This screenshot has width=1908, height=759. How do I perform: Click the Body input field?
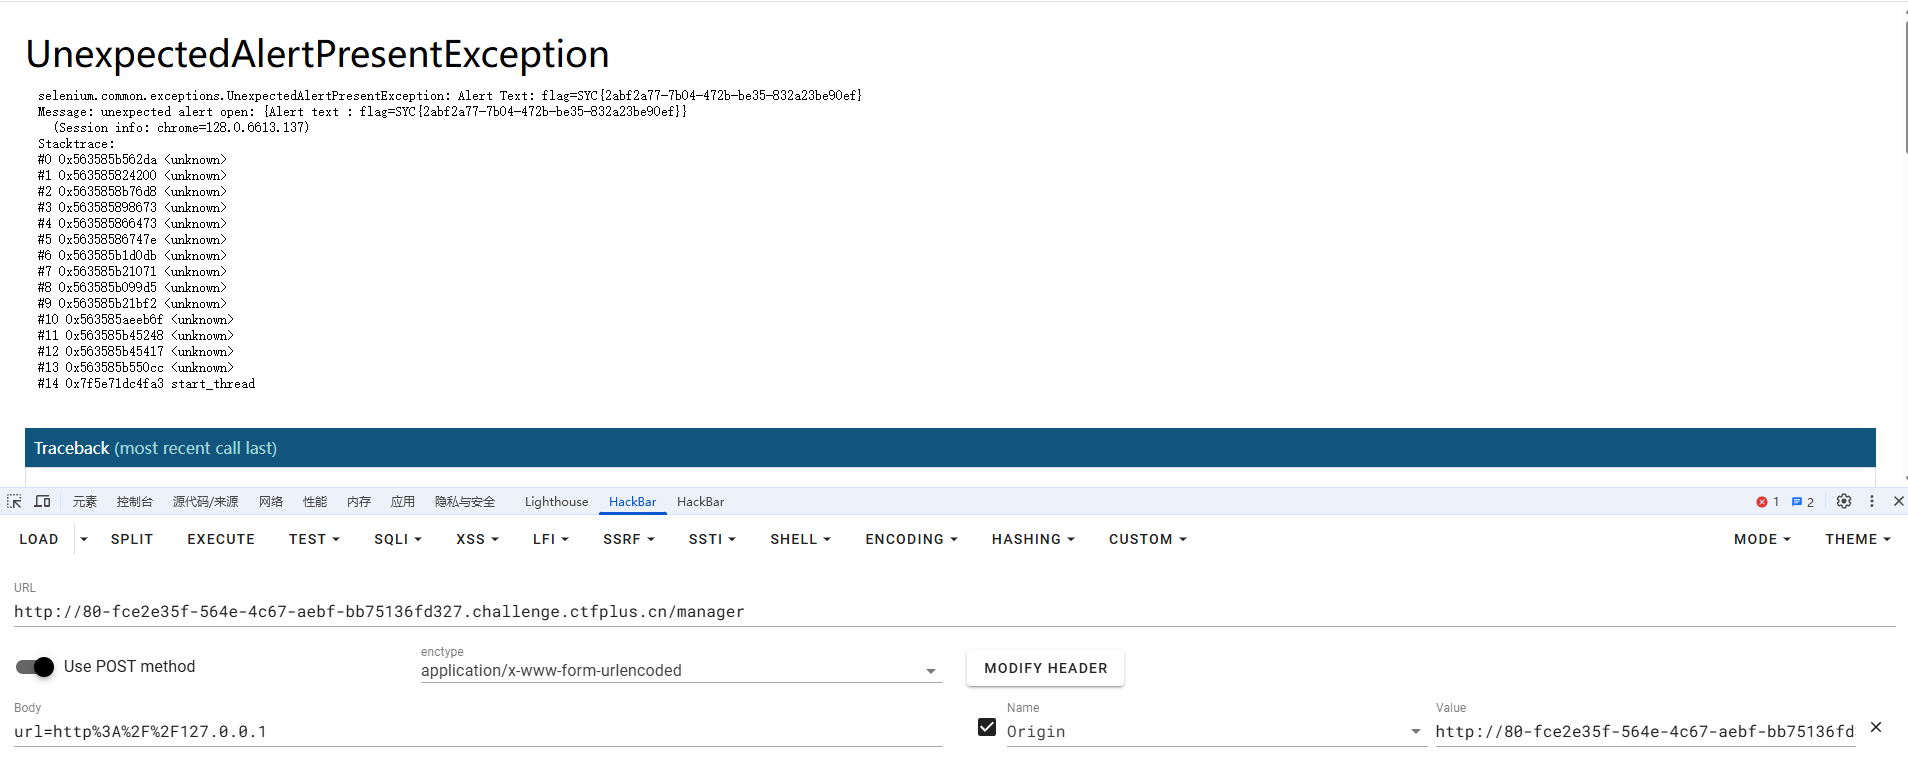click(478, 732)
